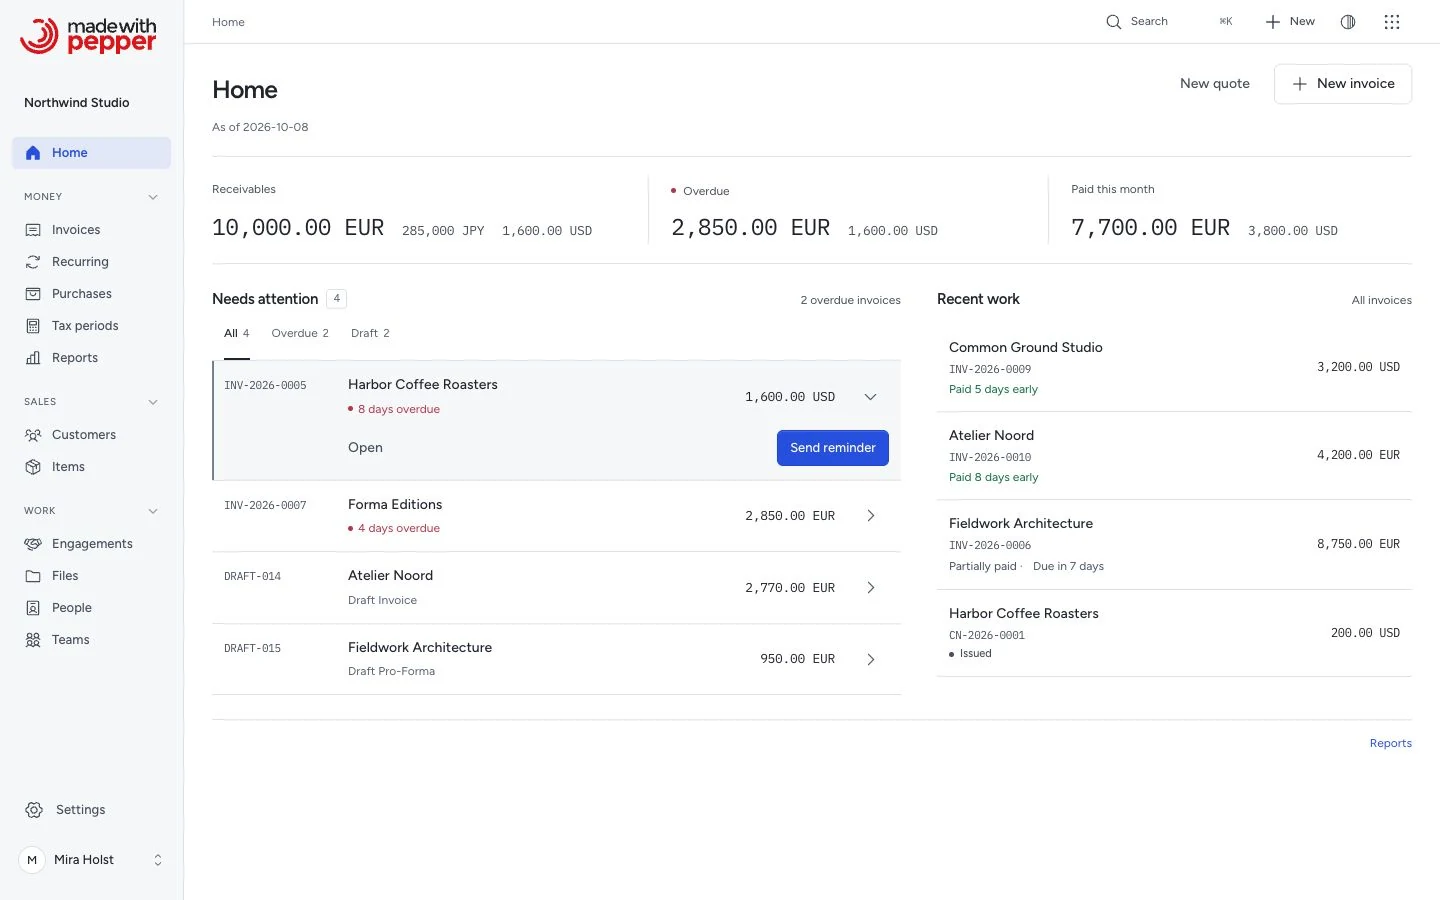Open the apps grid icon in top bar
This screenshot has height=900, width=1440.
tap(1392, 22)
